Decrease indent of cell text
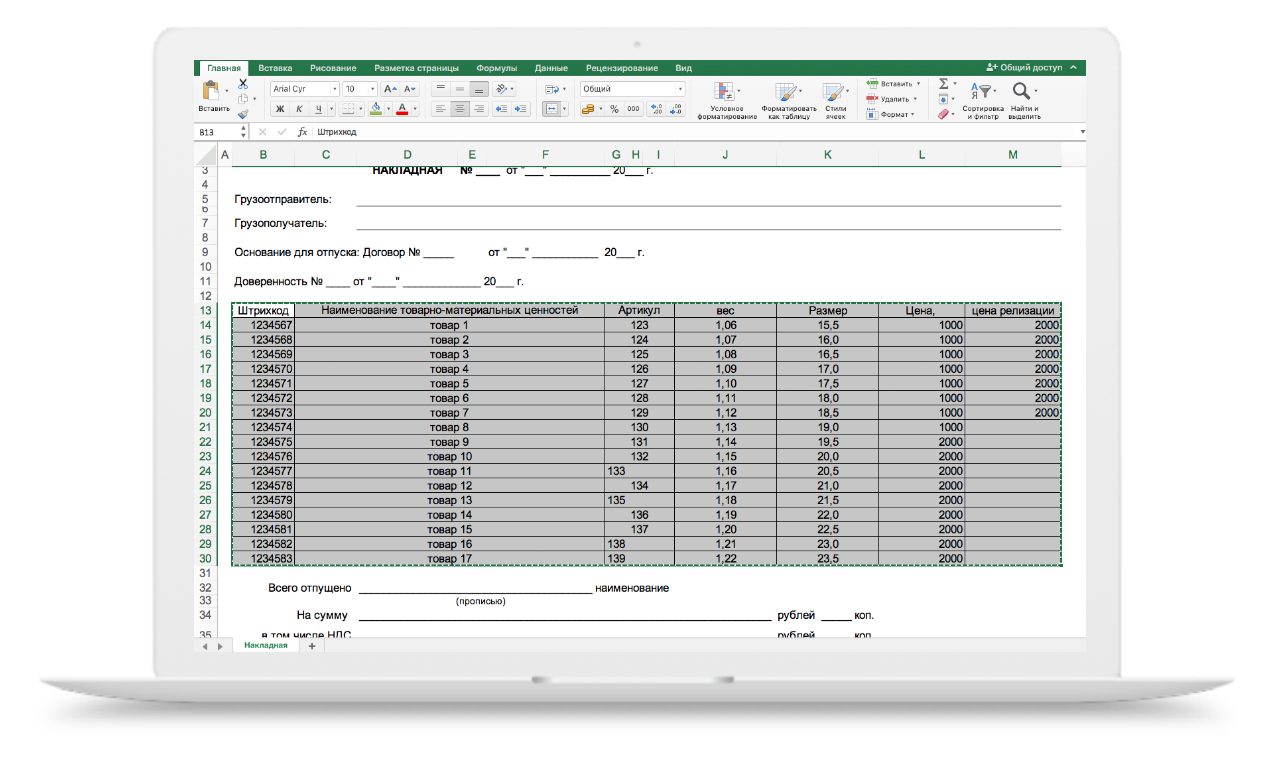The image size is (1284, 780). [502, 109]
